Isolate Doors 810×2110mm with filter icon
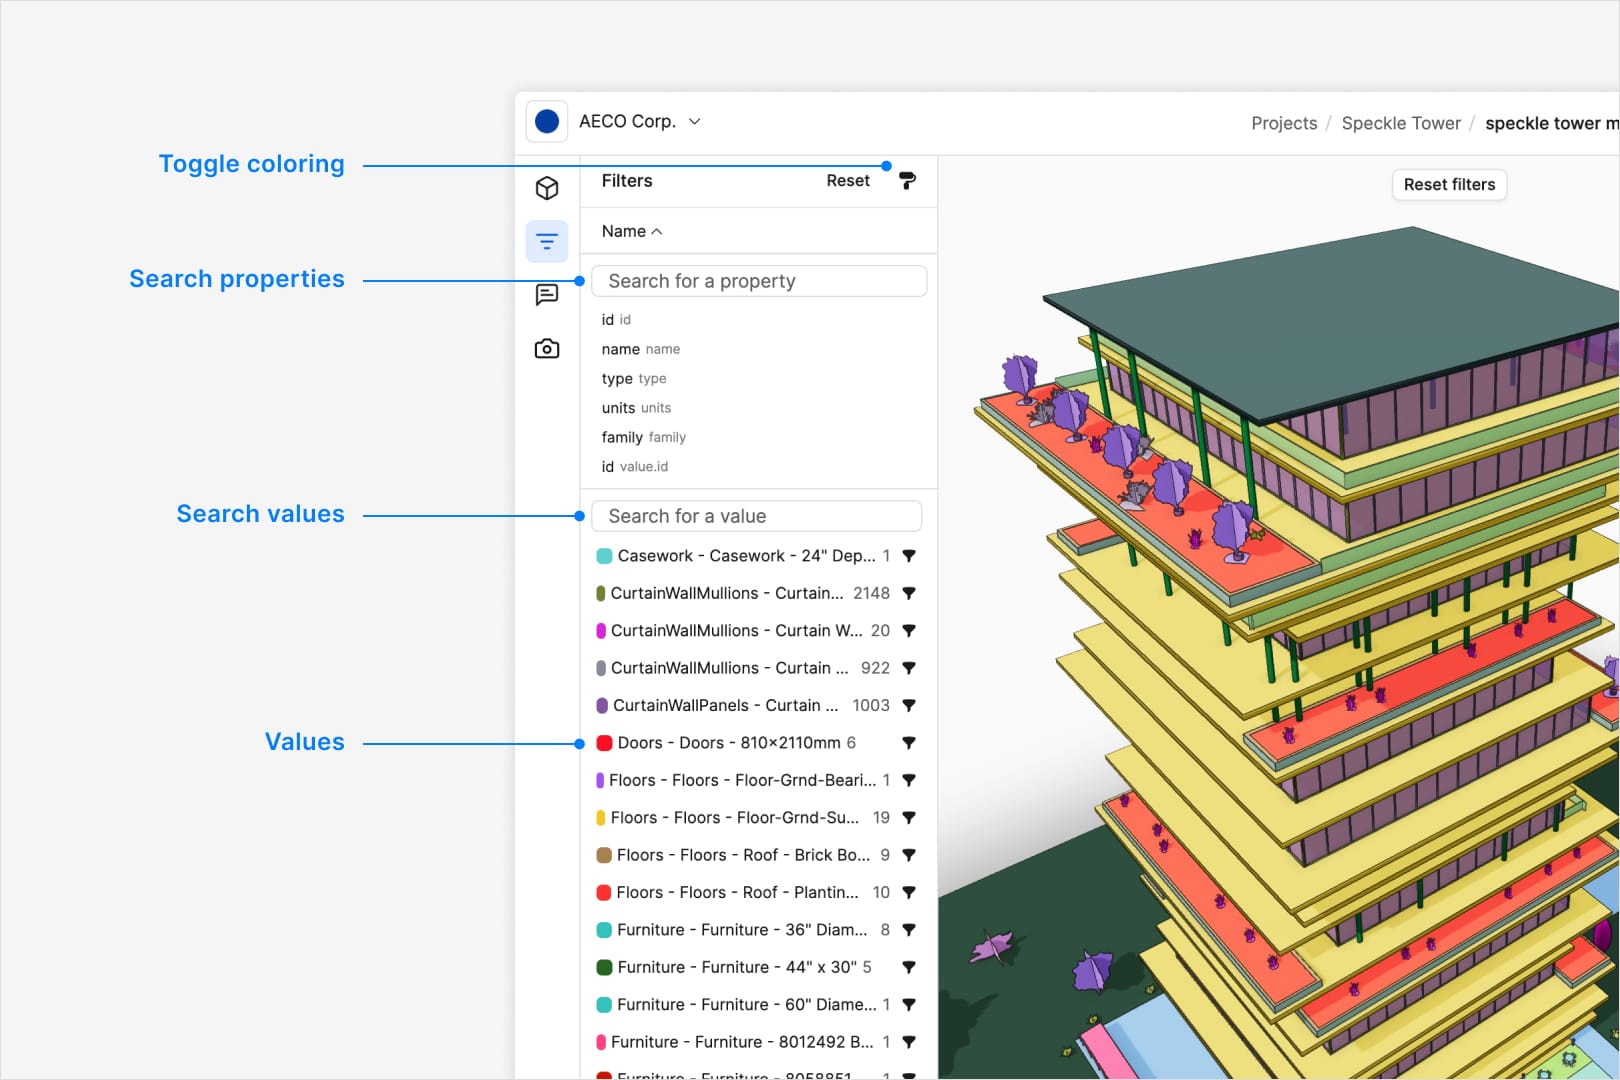This screenshot has width=1620, height=1080. coord(909,743)
